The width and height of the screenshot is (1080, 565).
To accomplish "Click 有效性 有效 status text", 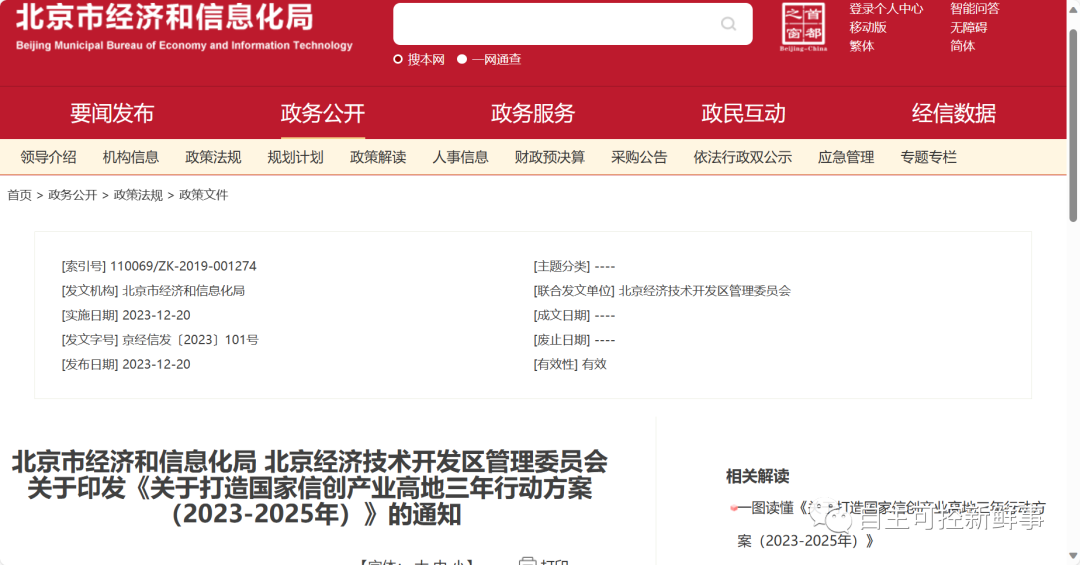I will (594, 364).
